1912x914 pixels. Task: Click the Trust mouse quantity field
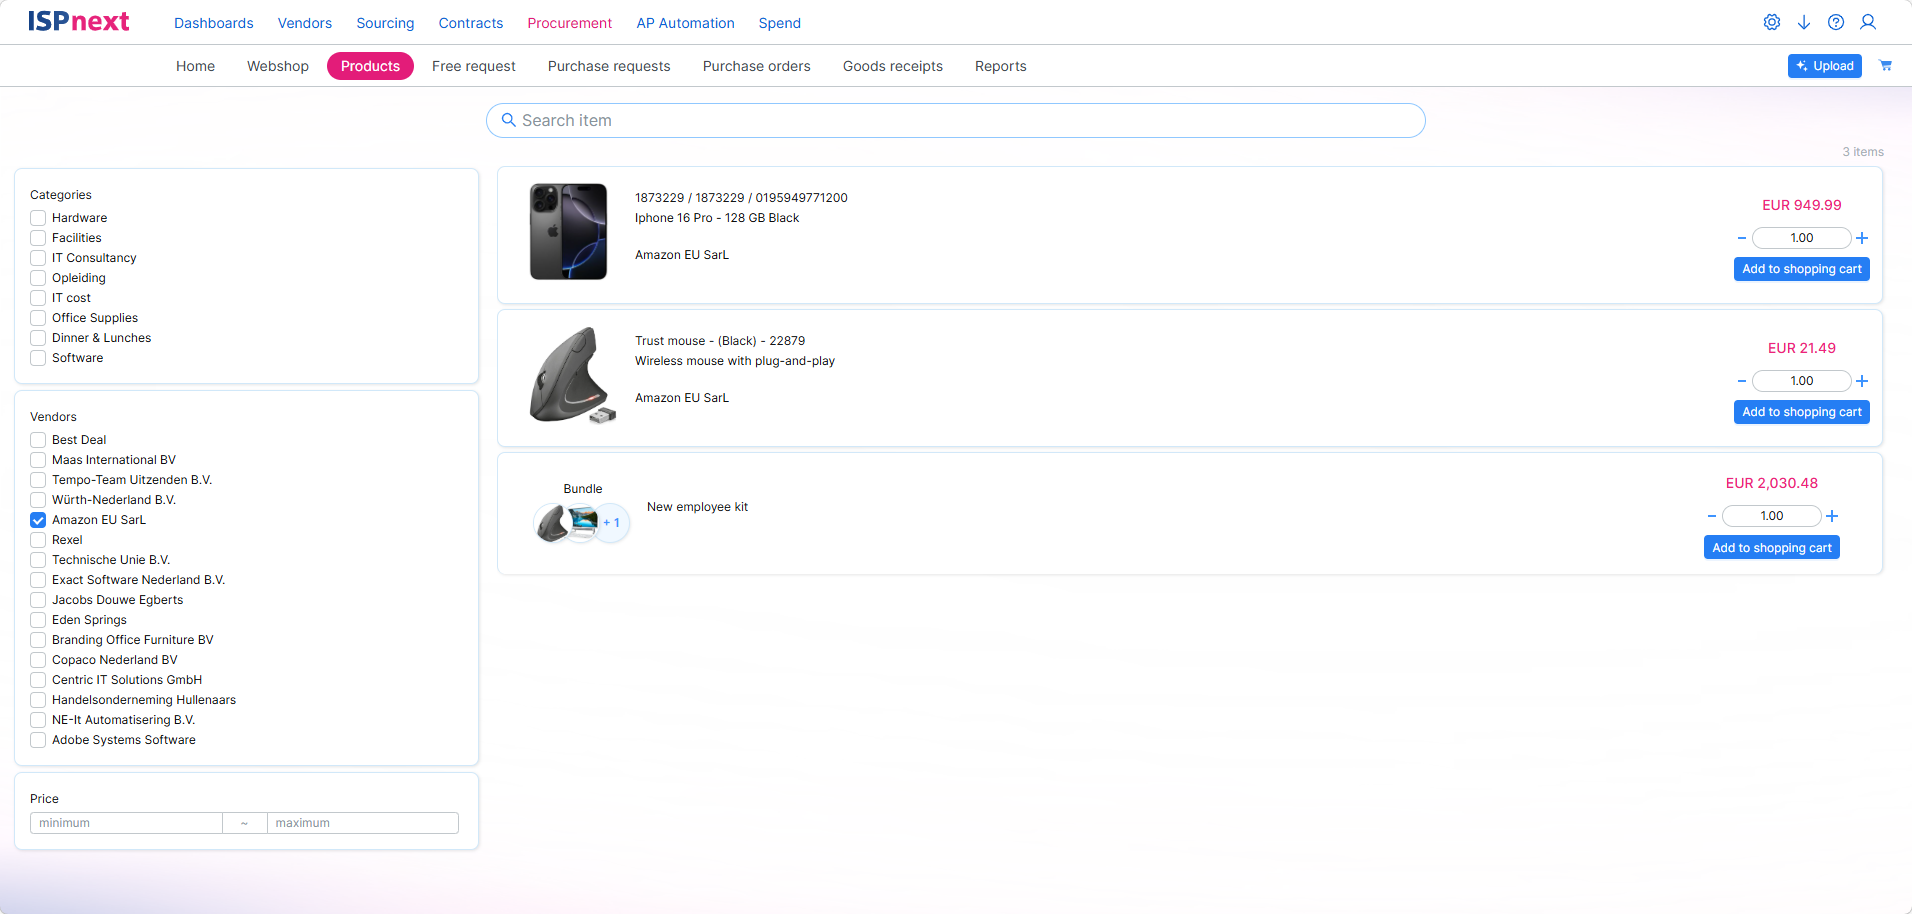1802,381
